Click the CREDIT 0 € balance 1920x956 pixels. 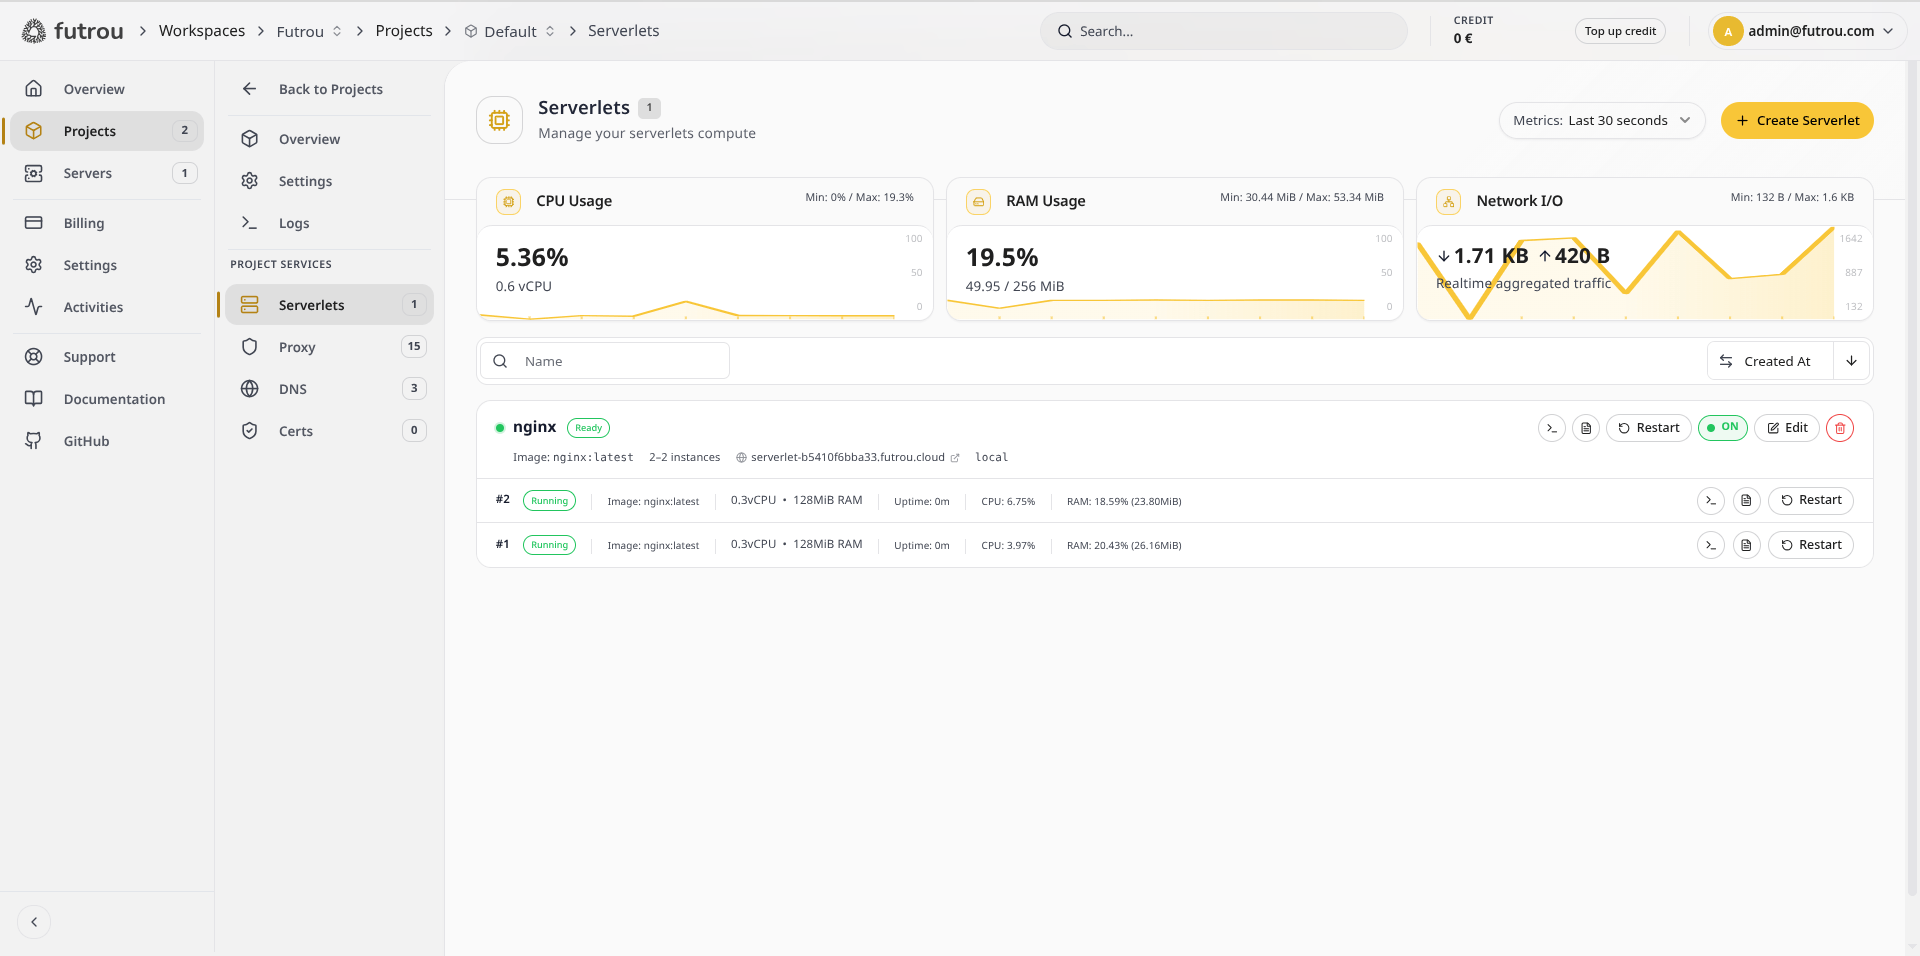click(x=1473, y=30)
